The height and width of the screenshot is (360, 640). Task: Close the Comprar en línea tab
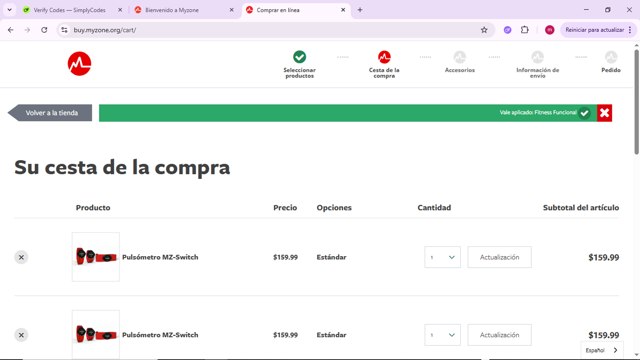pos(343,10)
